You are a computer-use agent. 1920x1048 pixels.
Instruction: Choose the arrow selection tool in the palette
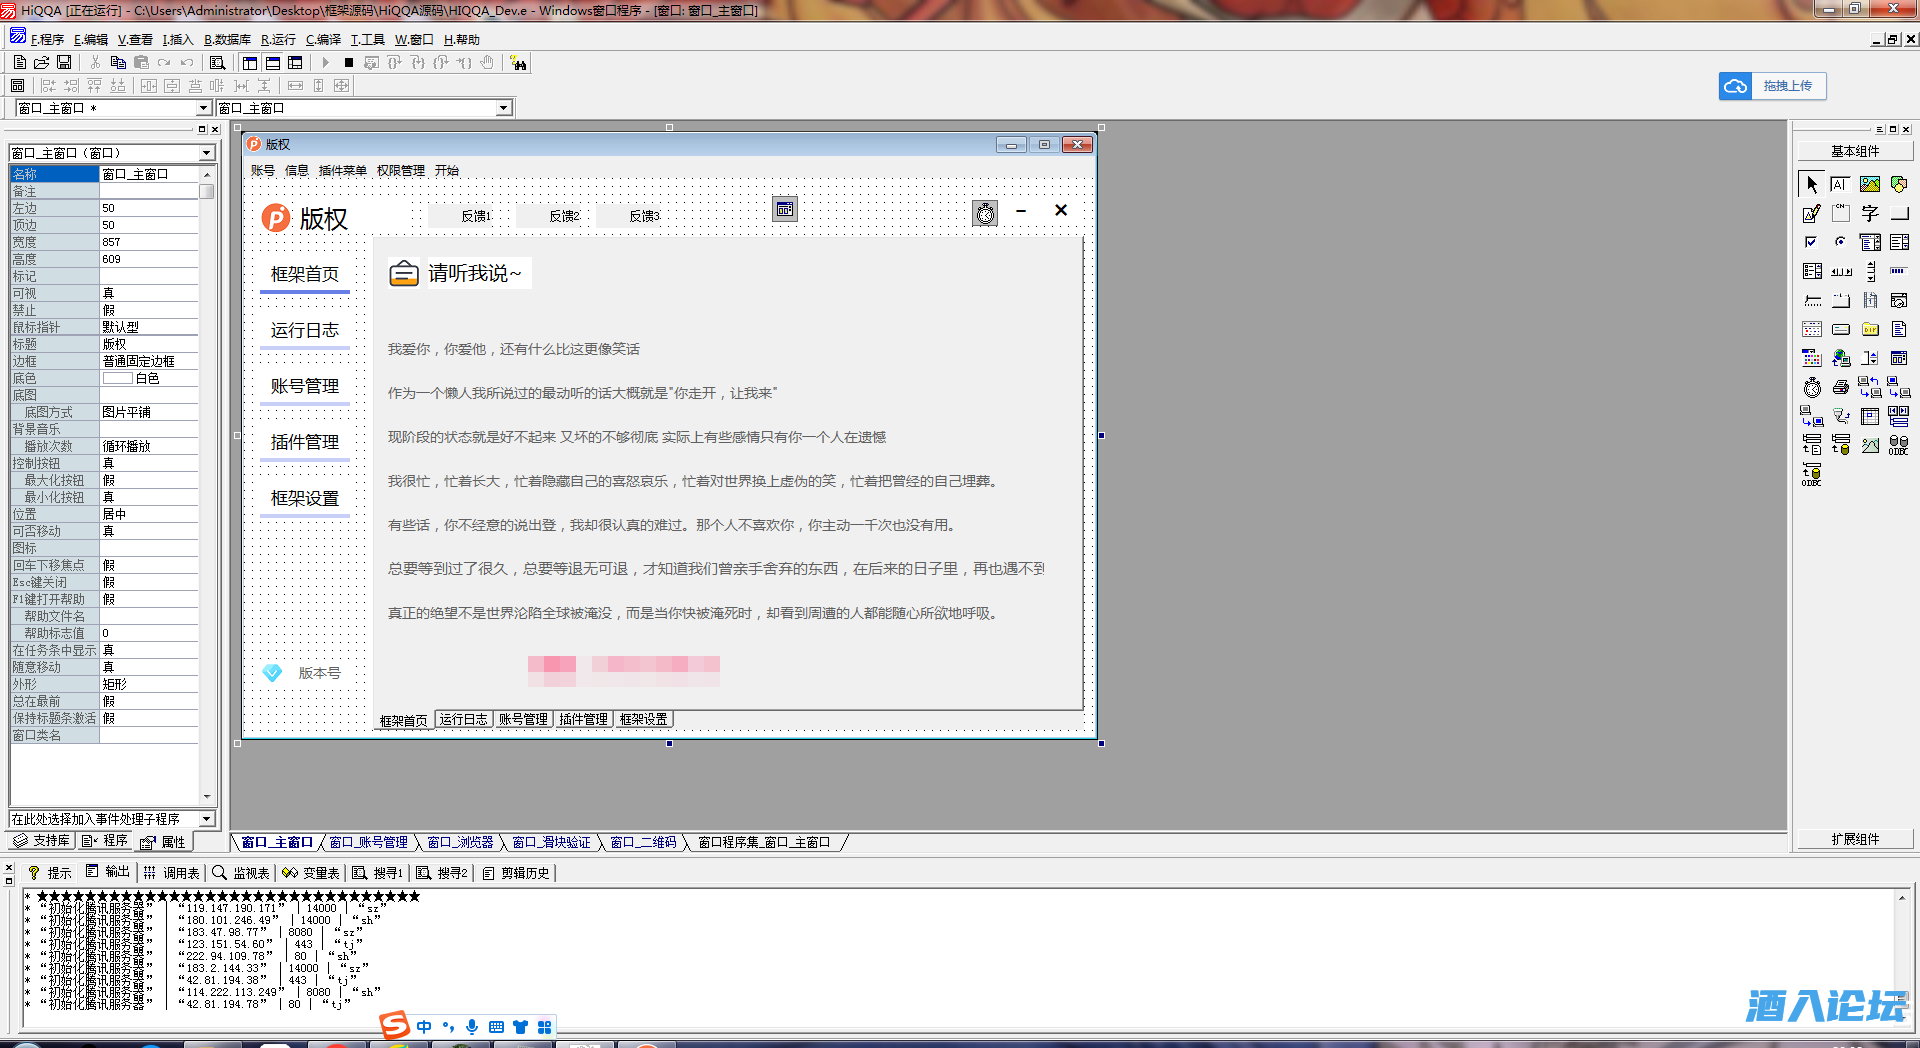(x=1811, y=184)
